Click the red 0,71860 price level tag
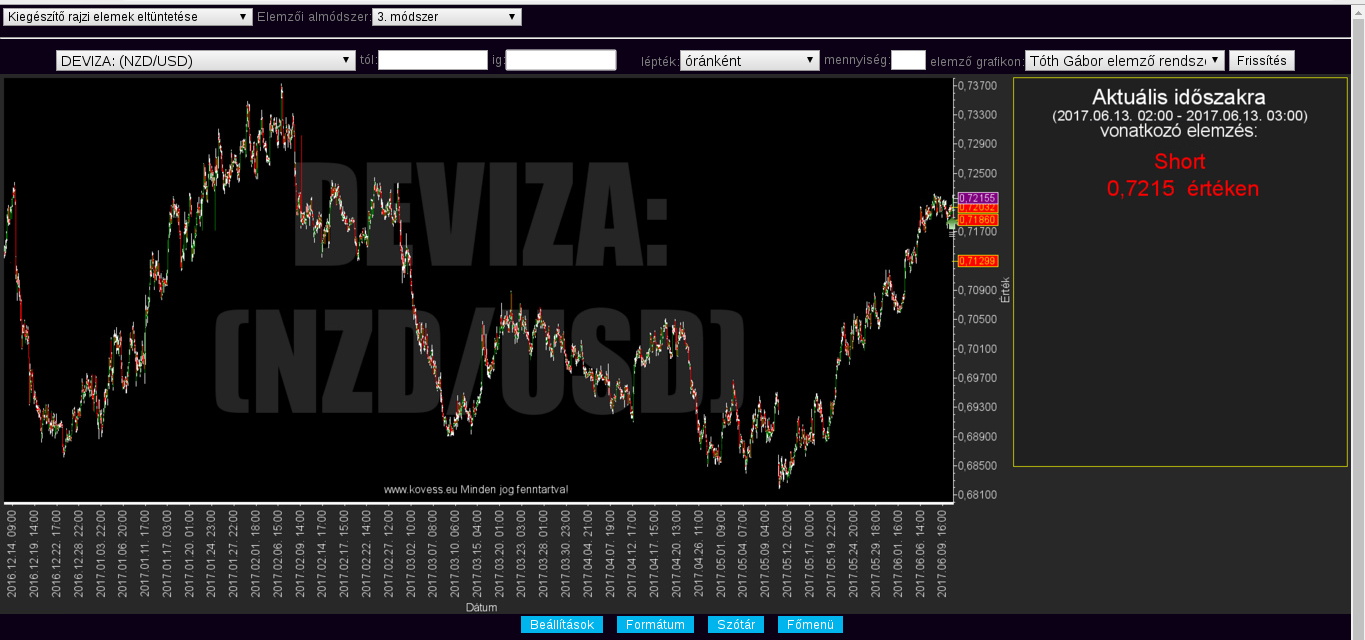Viewport: 1365px width, 640px height. coord(977,219)
